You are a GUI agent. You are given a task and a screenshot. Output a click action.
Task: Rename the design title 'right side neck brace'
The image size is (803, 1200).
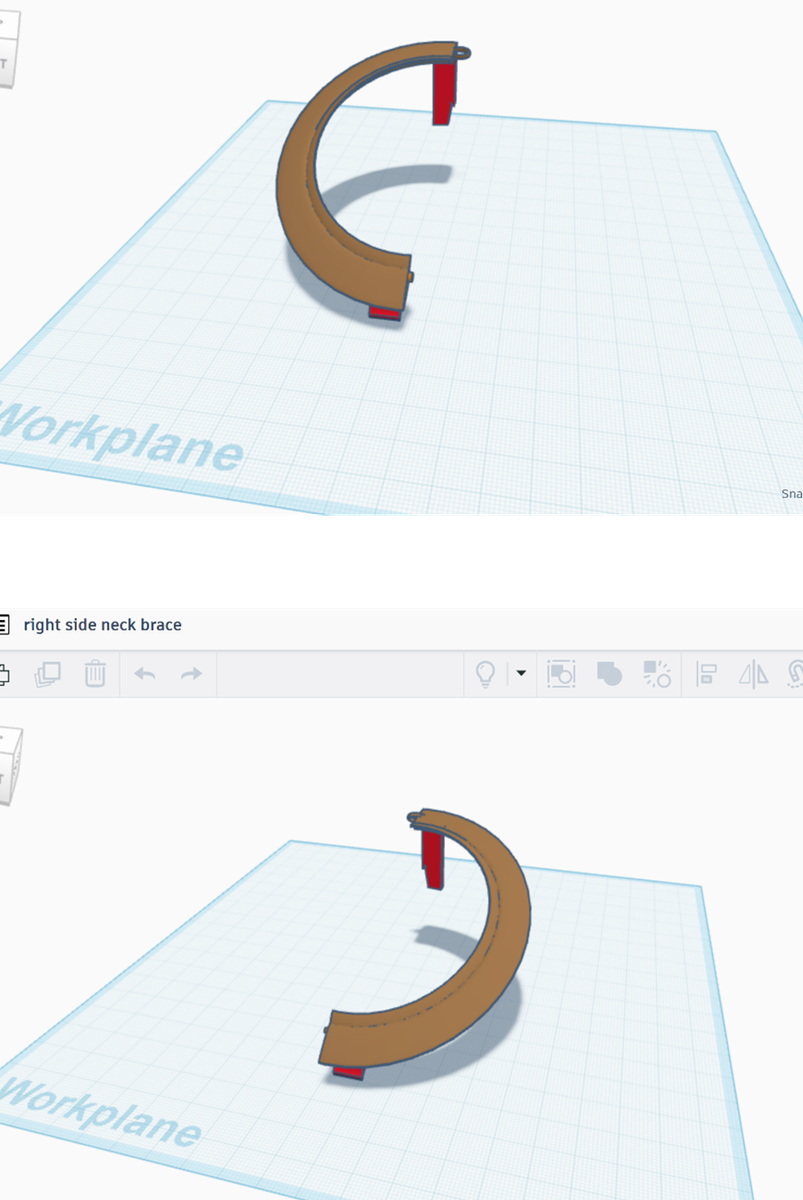103,625
